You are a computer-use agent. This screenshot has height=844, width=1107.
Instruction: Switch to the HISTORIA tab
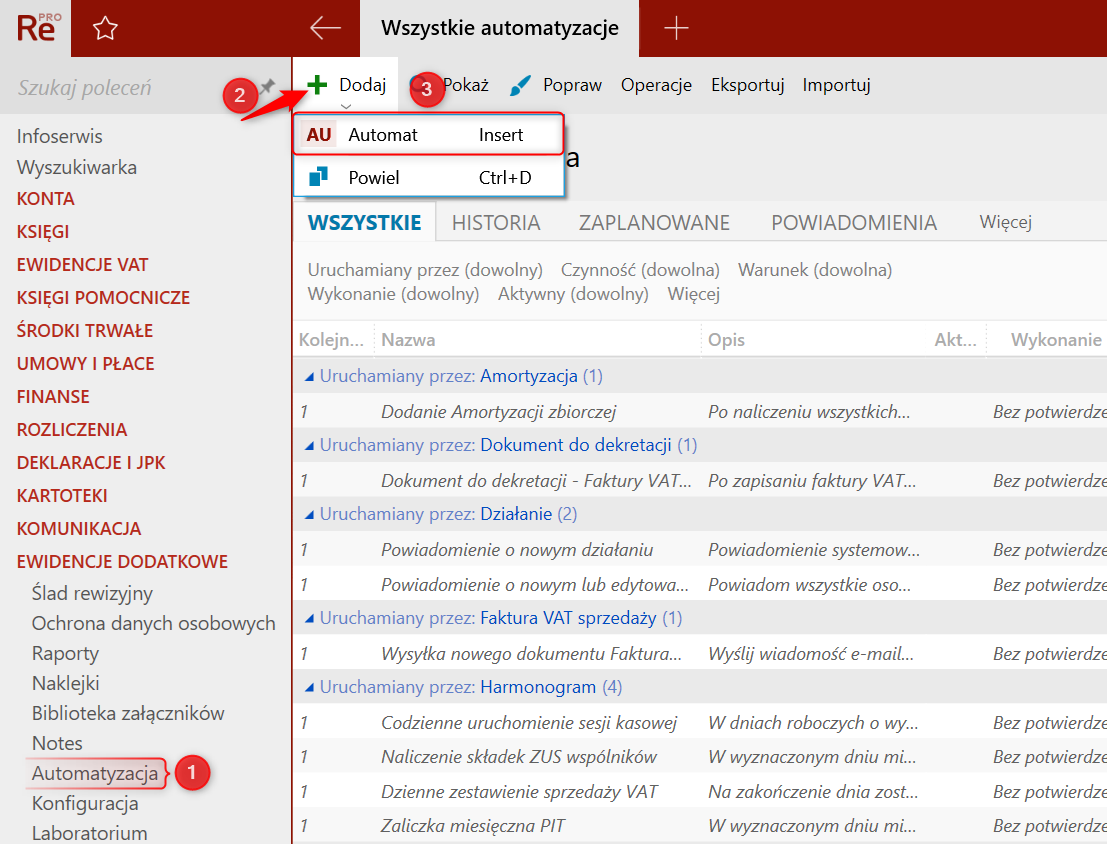(x=496, y=222)
